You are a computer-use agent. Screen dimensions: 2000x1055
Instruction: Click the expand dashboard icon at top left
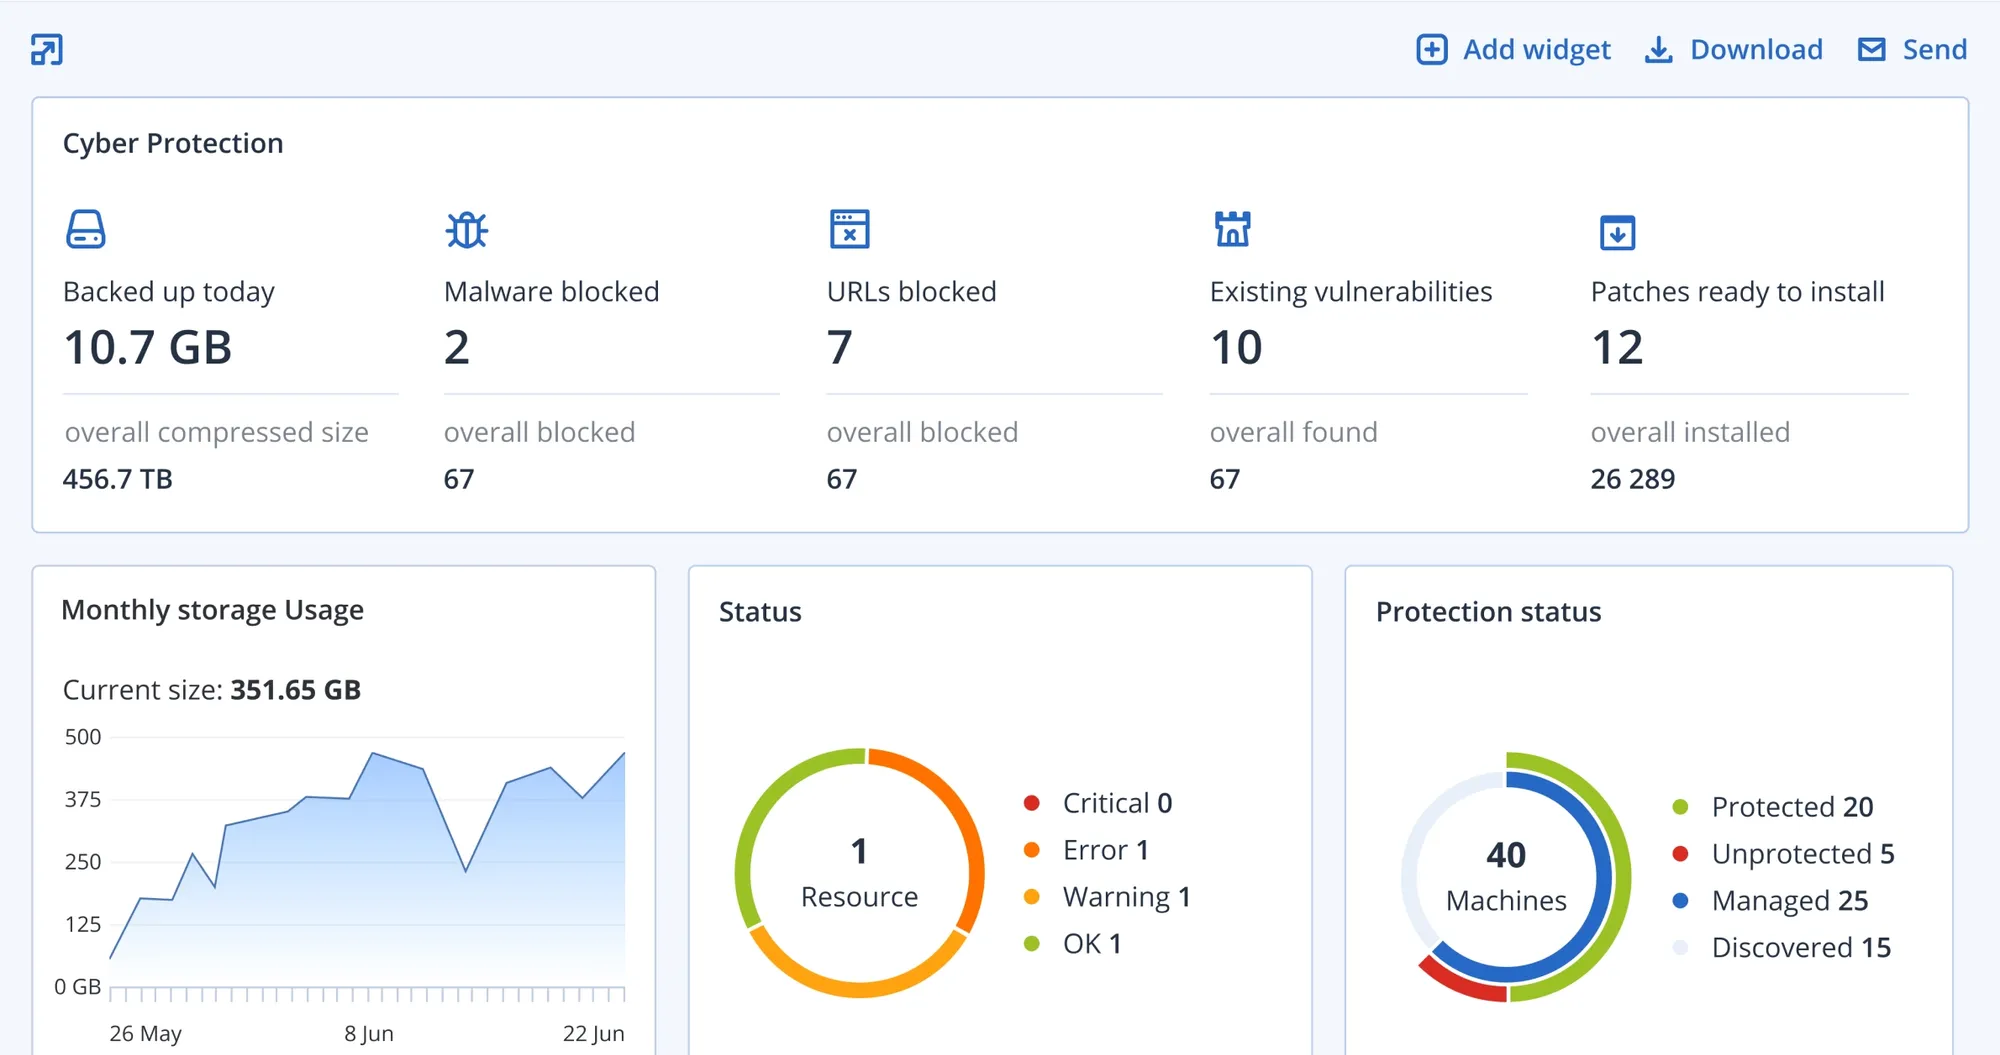(x=44, y=49)
